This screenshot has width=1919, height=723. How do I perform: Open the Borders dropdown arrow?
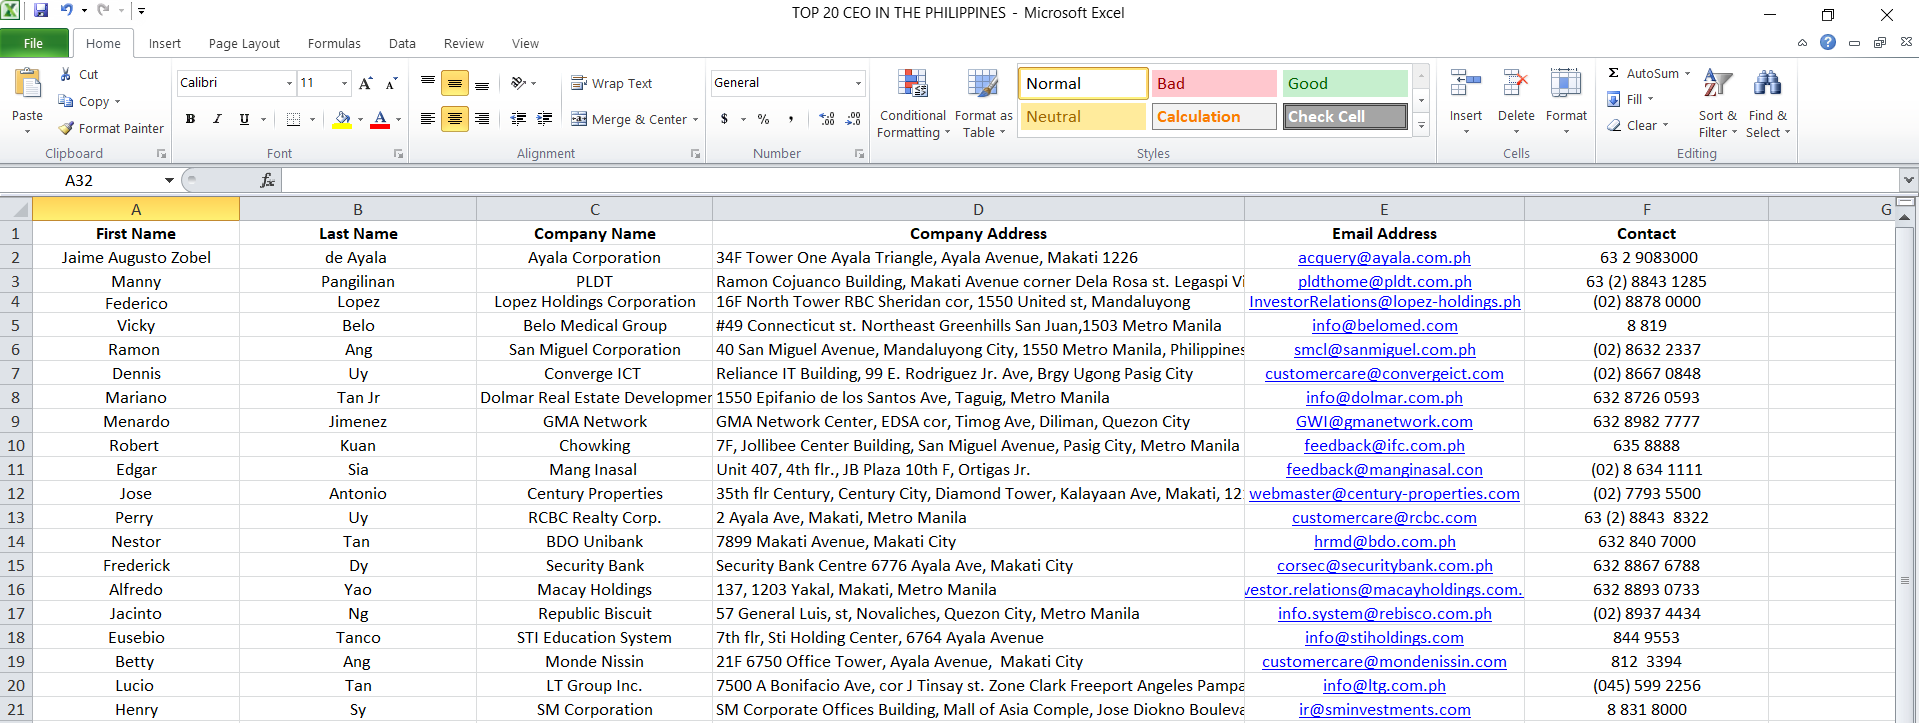(x=312, y=119)
